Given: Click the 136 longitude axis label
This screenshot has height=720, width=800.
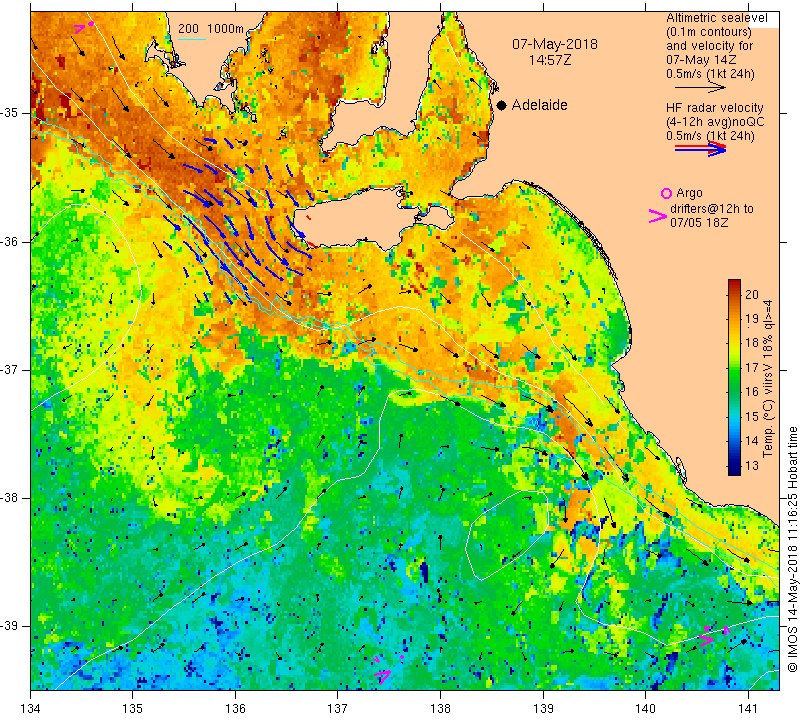Looking at the screenshot, I should click(x=236, y=709).
